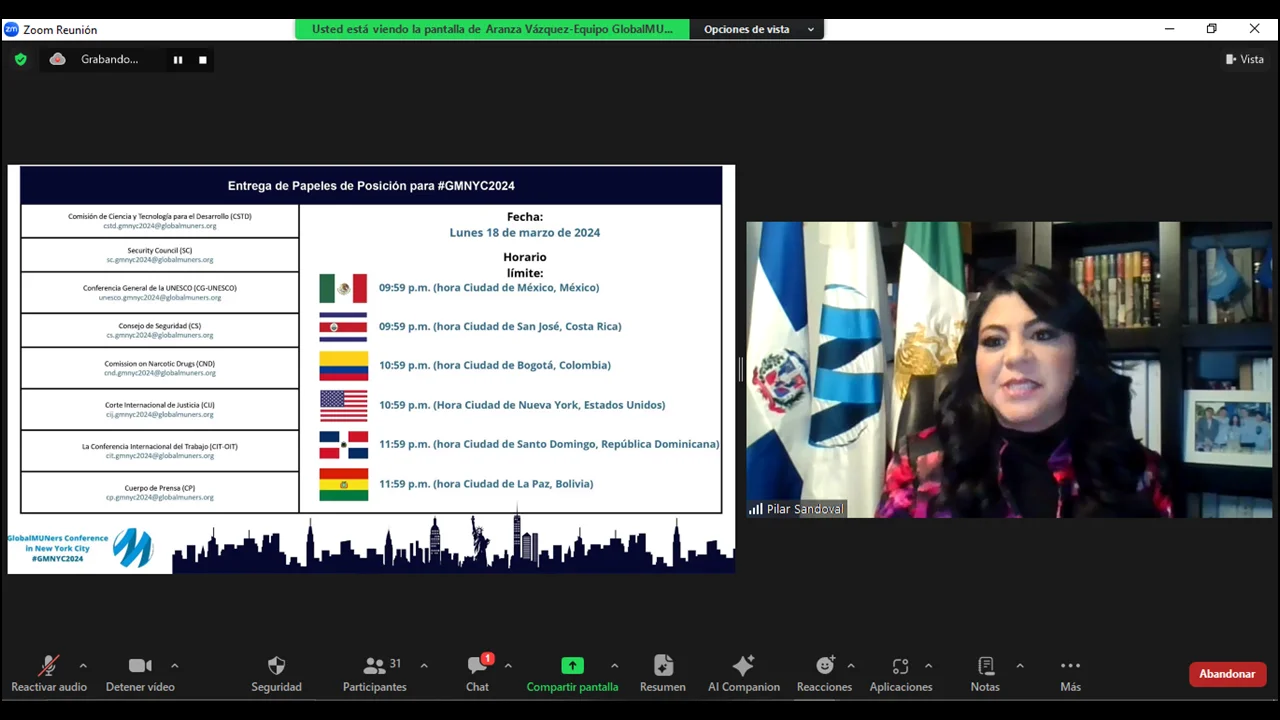The height and width of the screenshot is (720, 1280).
Task: Launch AI Companion
Action: click(x=743, y=667)
